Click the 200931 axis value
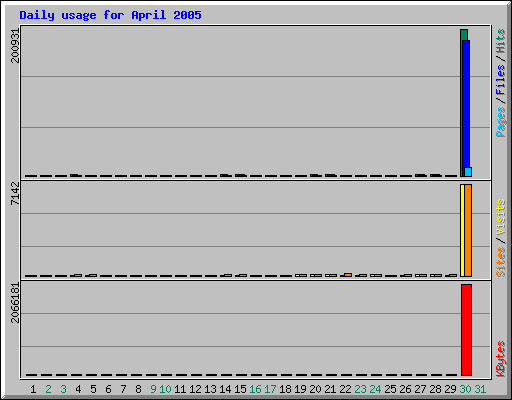The image size is (512, 400). pos(15,46)
